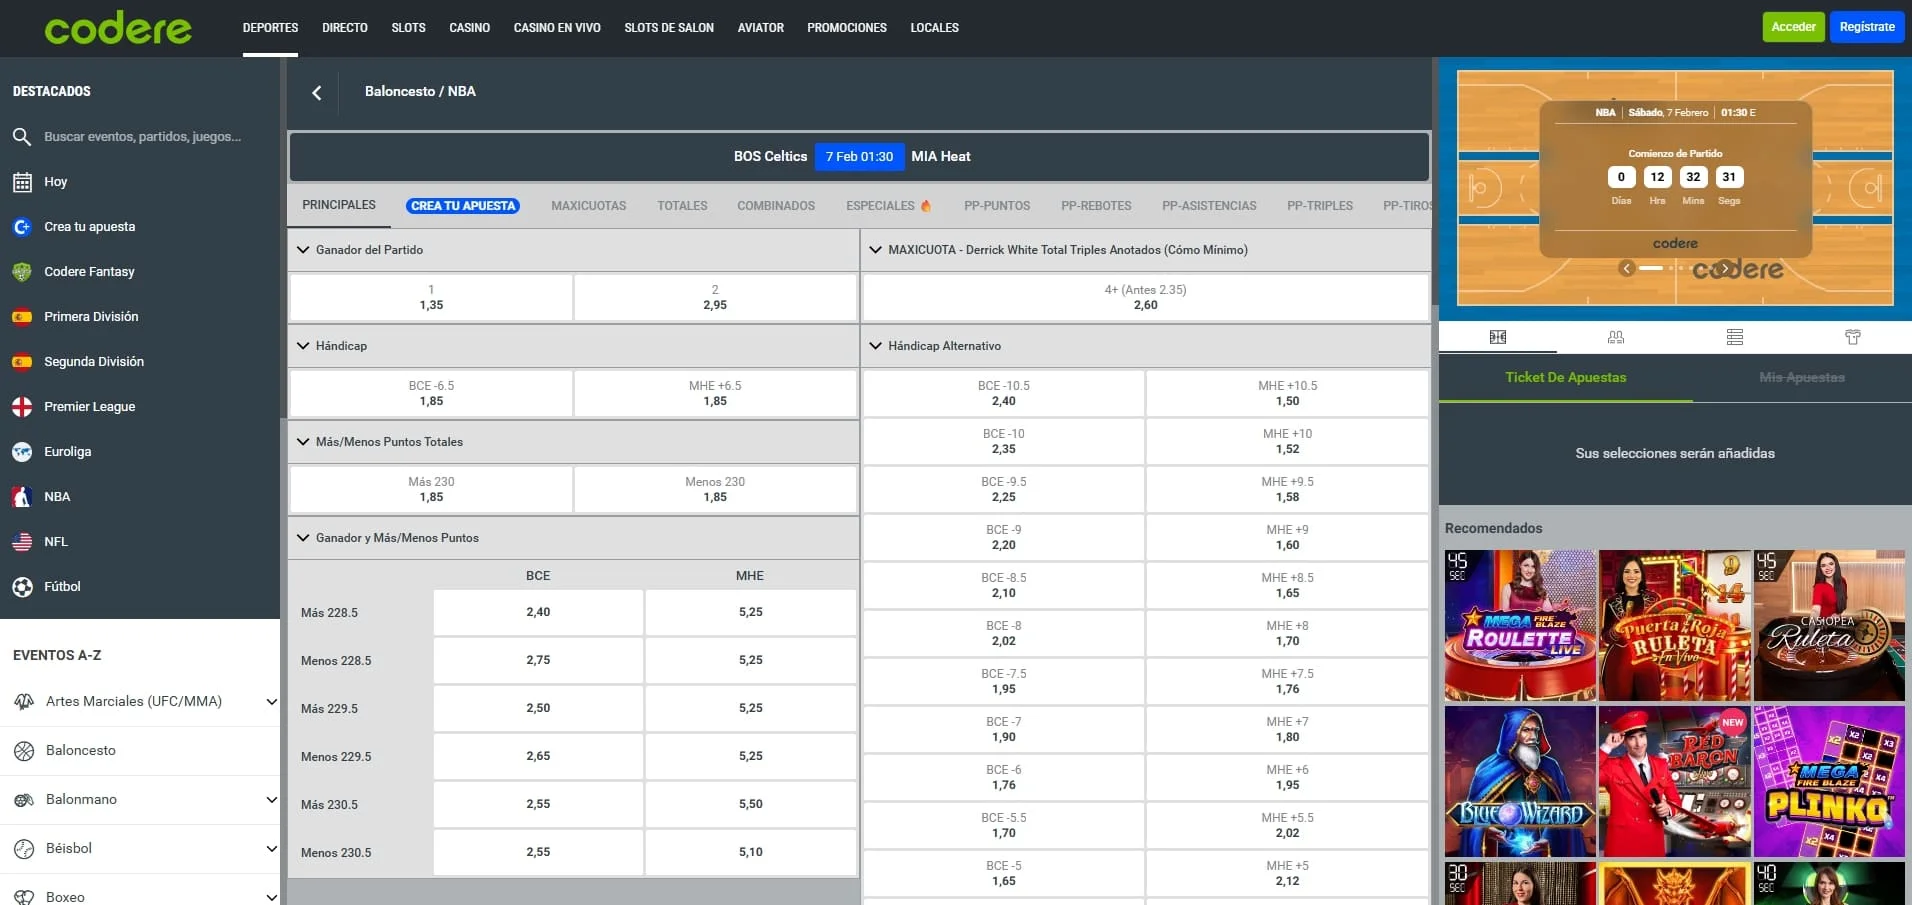Click the Acceder button
The width and height of the screenshot is (1912, 905).
click(1794, 27)
